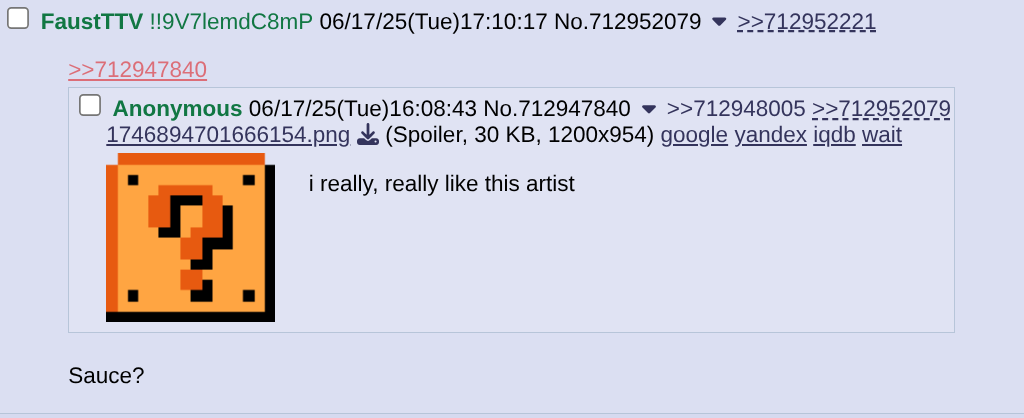This screenshot has height=418, width=1024.
Task: Click post number No.712952079
Action: pyautogui.click(x=628, y=22)
